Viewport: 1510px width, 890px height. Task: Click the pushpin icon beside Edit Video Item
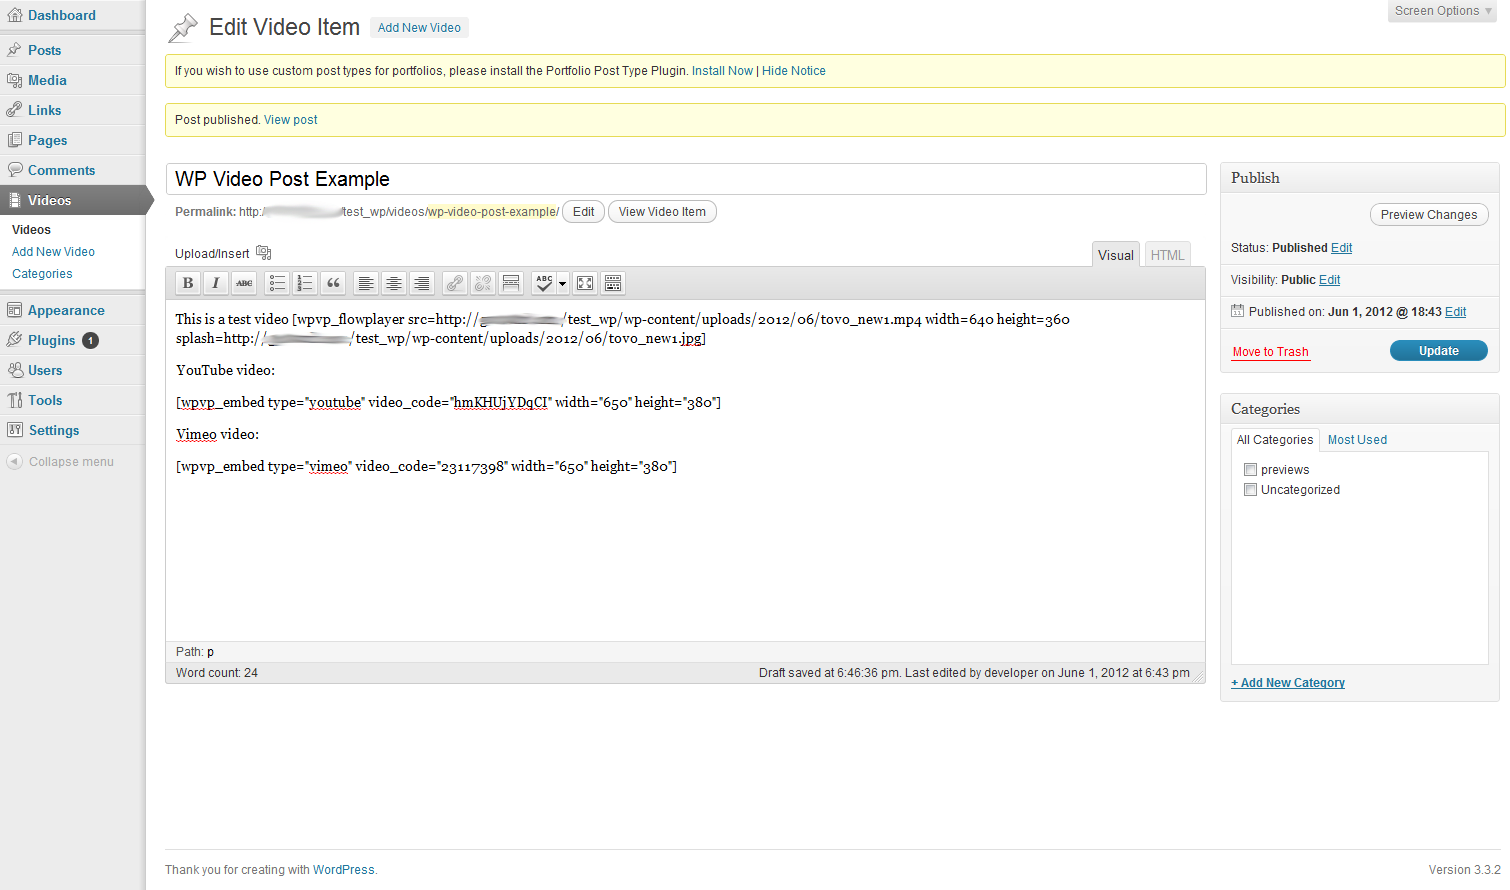click(x=183, y=28)
